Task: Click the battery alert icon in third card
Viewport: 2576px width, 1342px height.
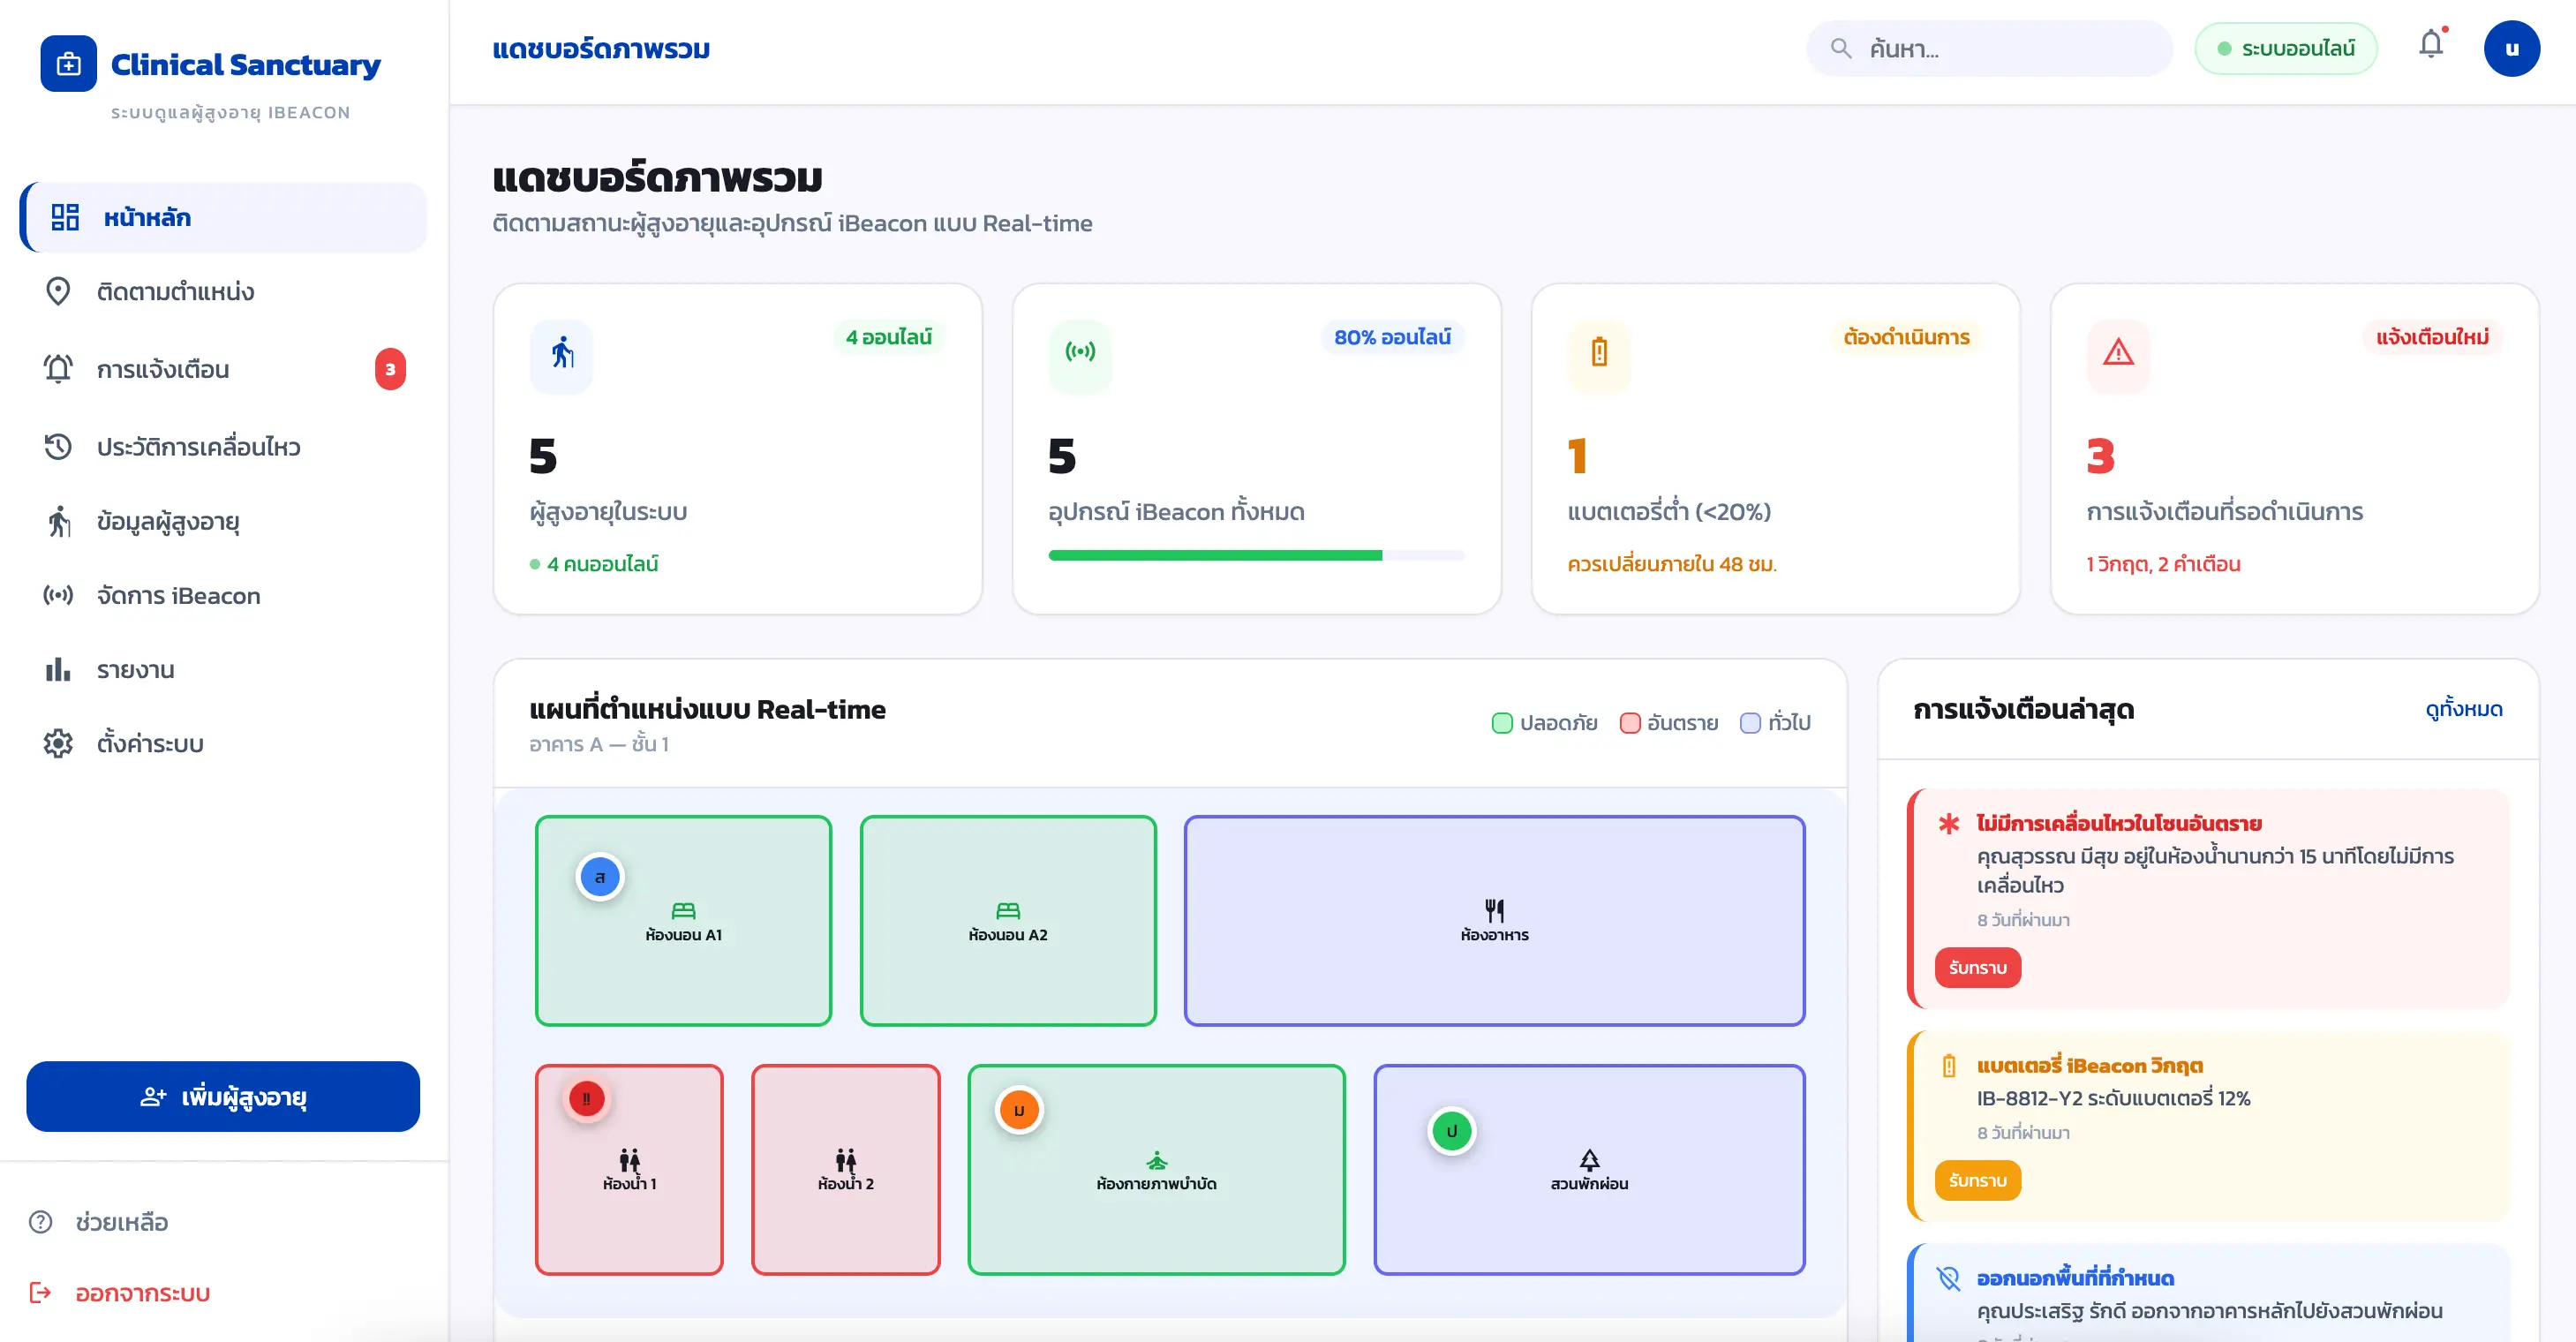Action: [x=1599, y=353]
